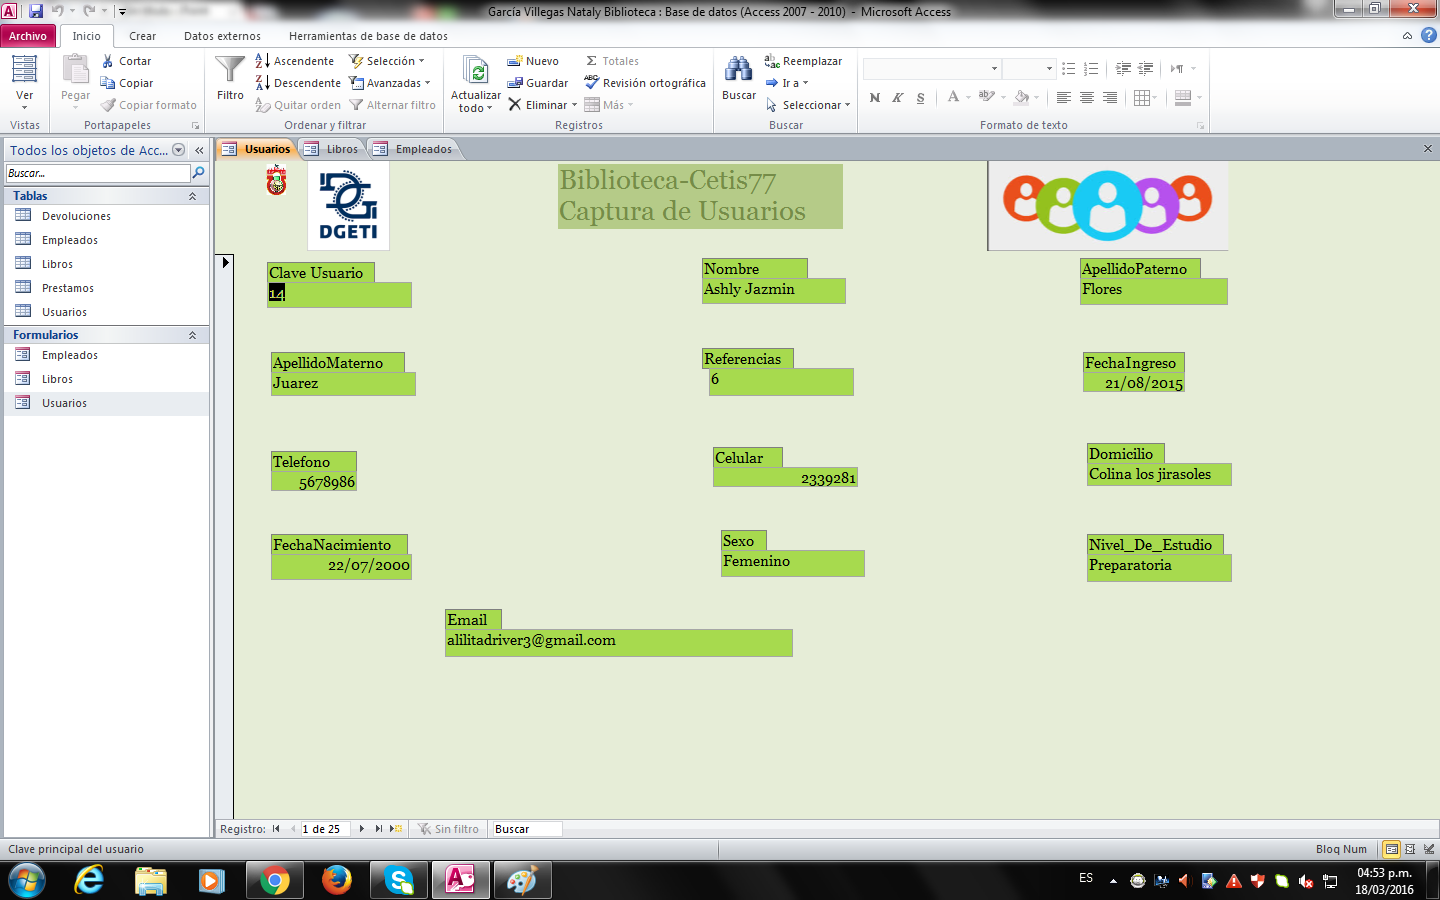Image resolution: width=1440 pixels, height=900 pixels.
Task: Click Guardar record icon
Action: (538, 83)
